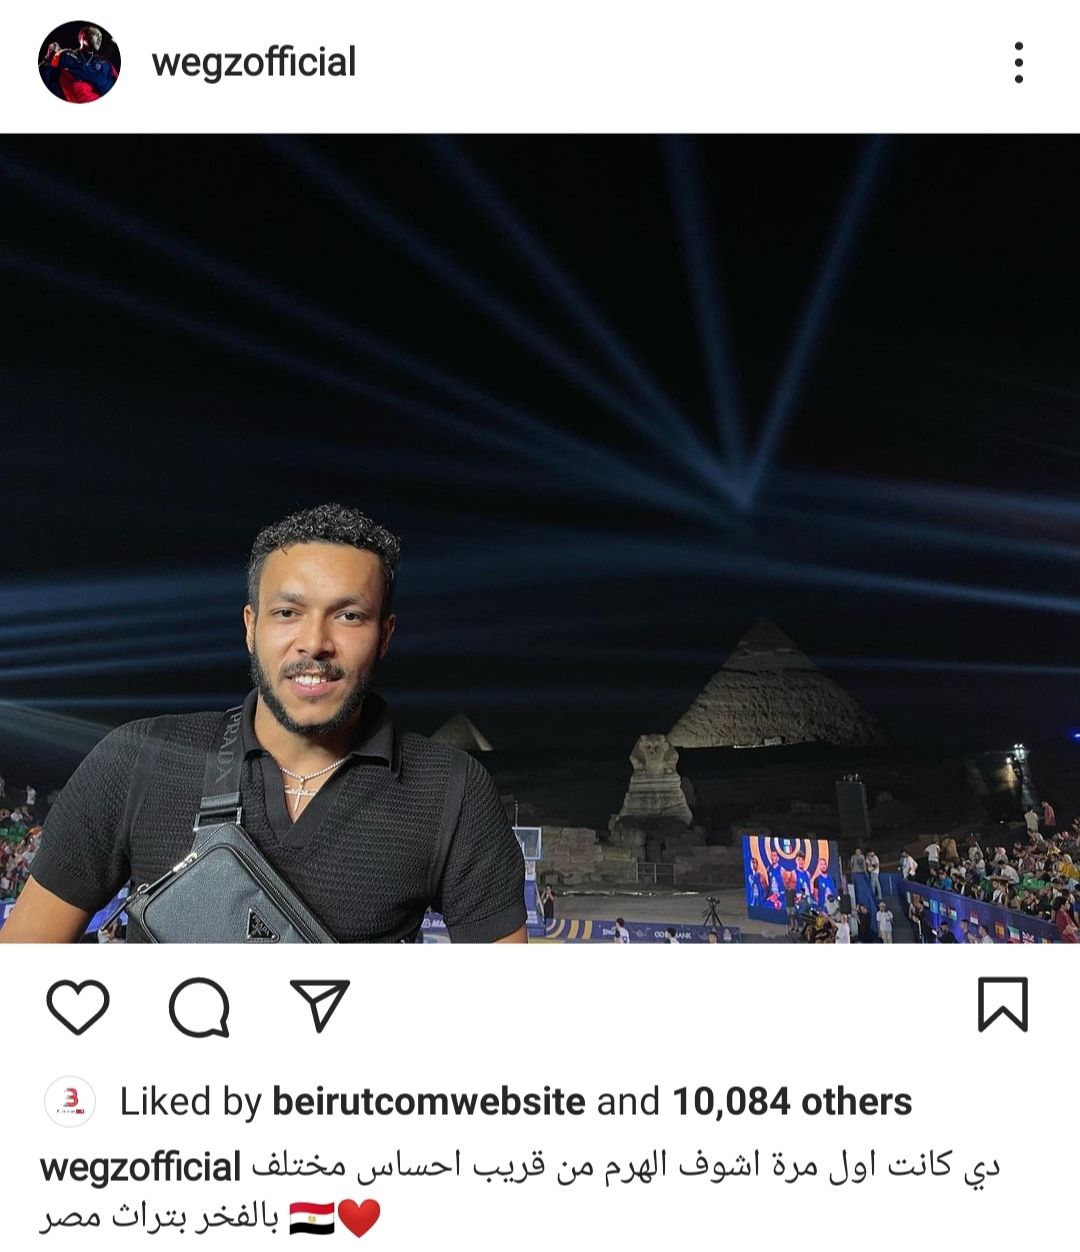This screenshot has height=1252, width=1080.
Task: Share the post via paper plane icon
Action: click(x=319, y=1004)
